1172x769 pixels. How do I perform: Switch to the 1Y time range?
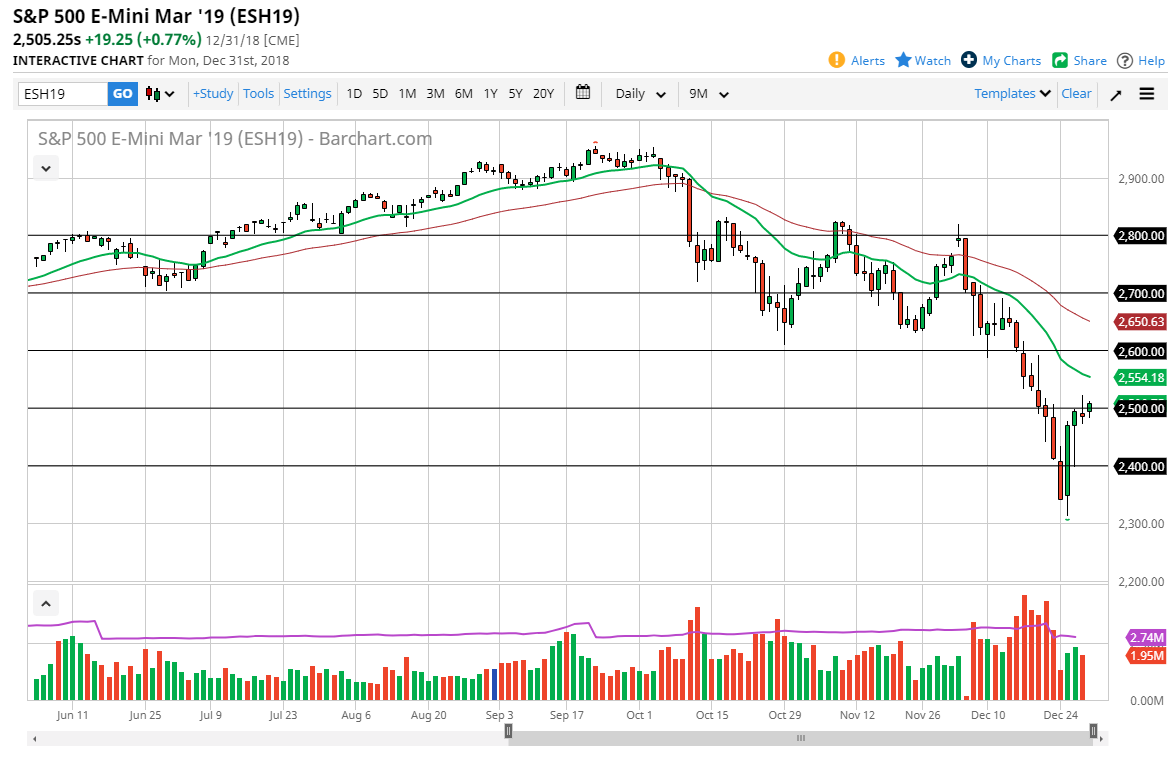(489, 93)
